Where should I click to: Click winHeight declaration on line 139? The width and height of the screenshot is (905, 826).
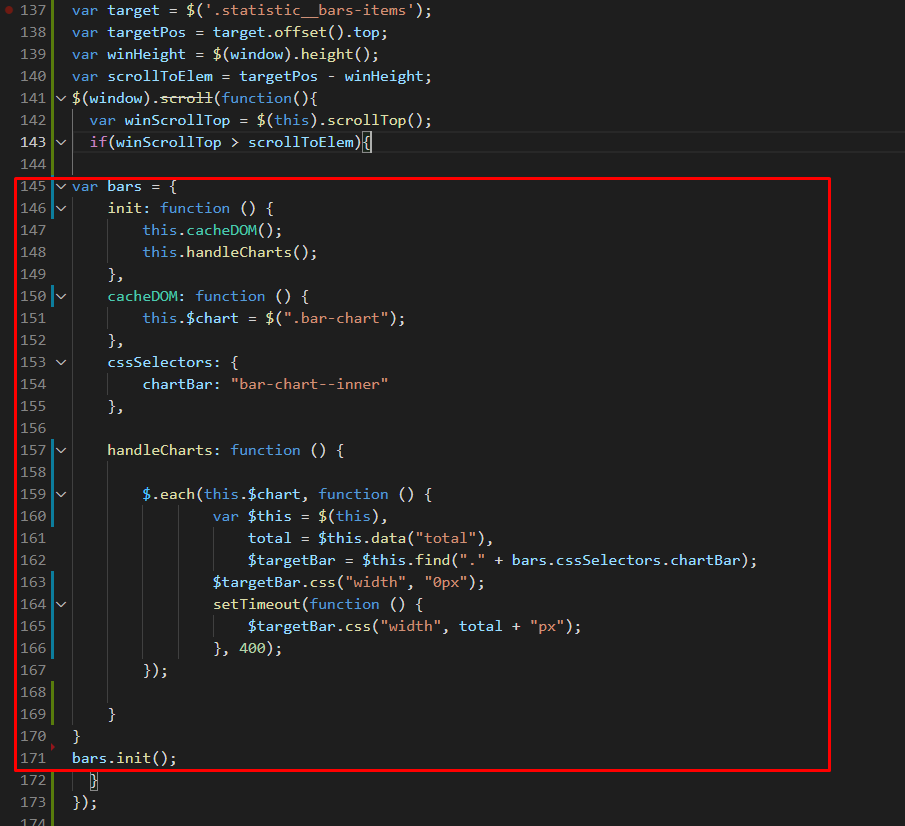(147, 54)
